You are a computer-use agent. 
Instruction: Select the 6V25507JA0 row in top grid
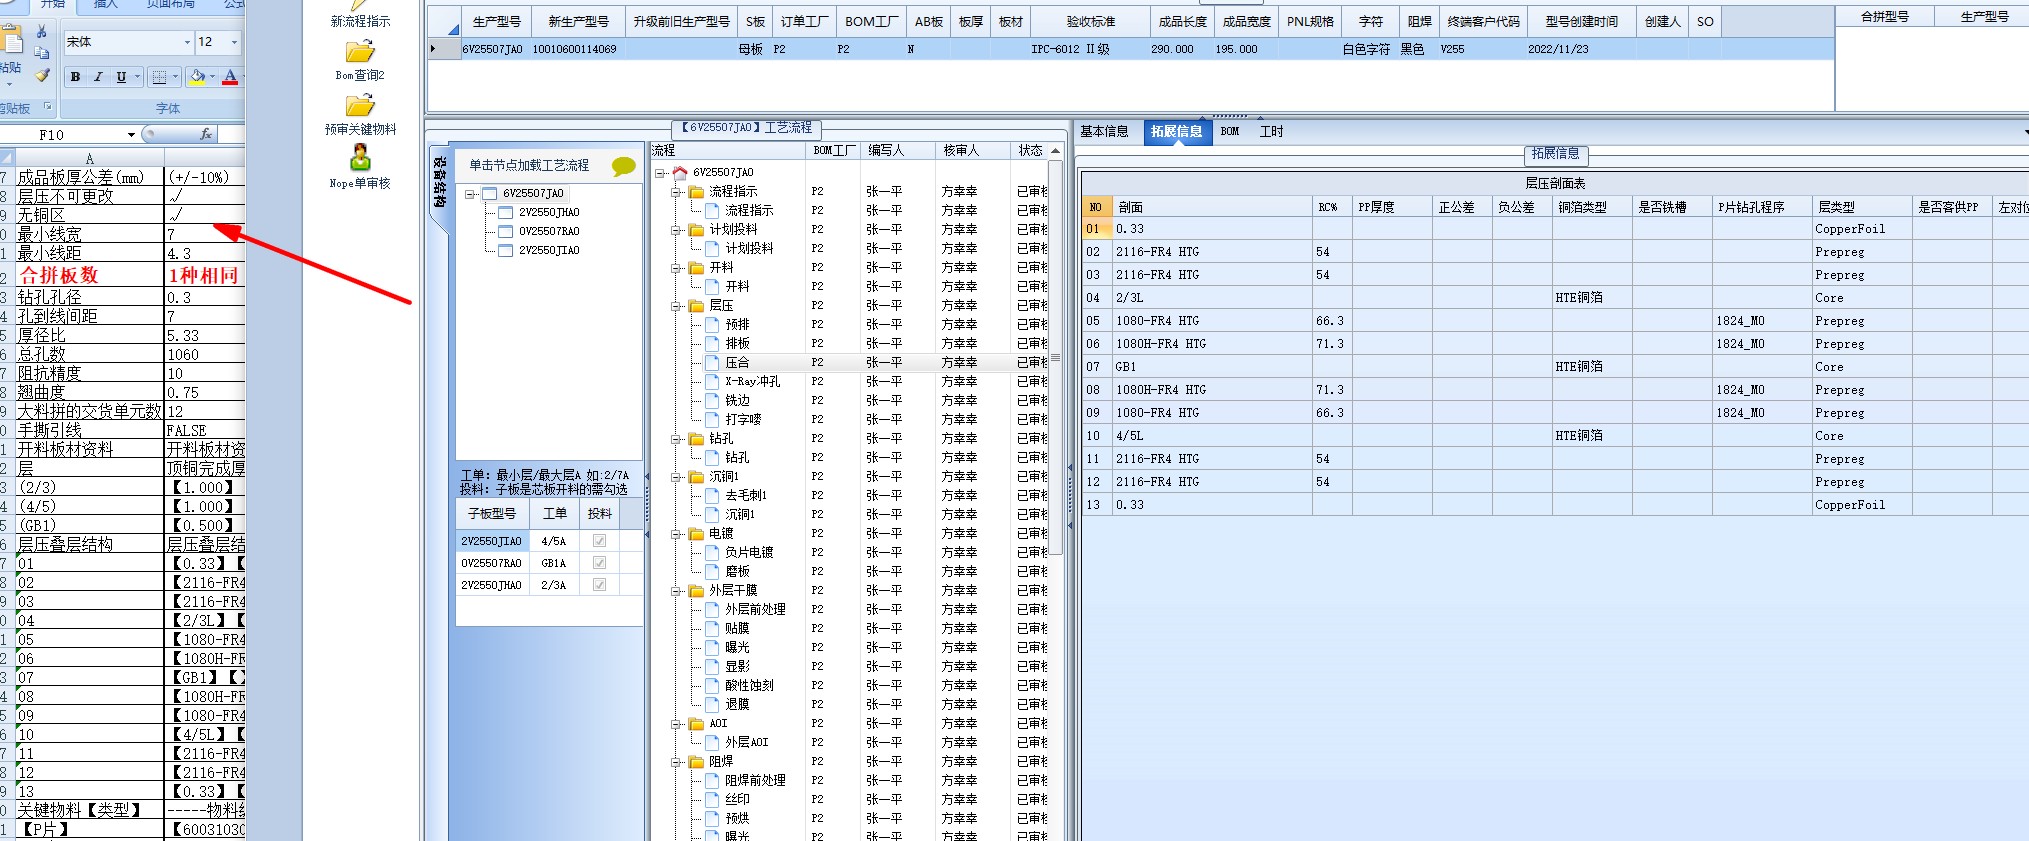1130,49
